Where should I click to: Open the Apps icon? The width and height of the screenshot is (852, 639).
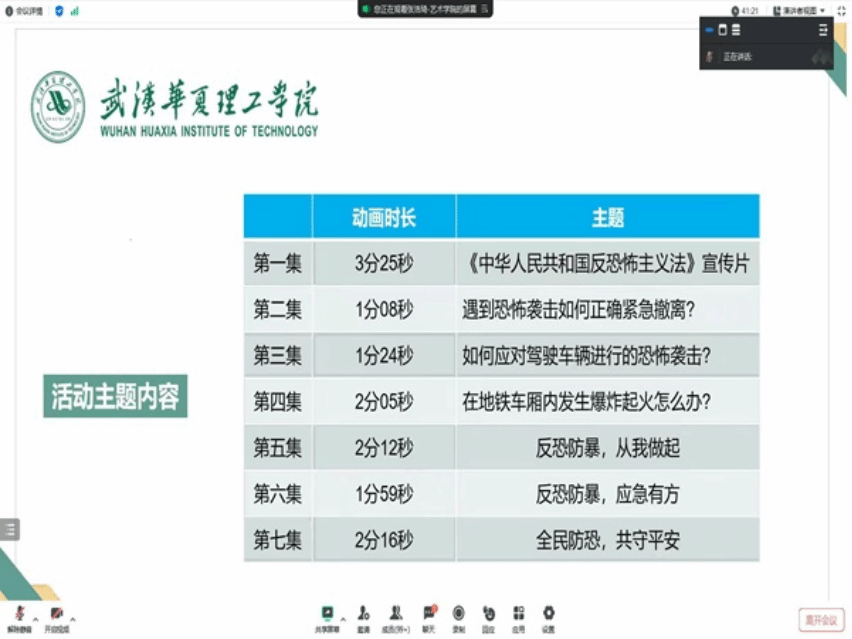click(518, 614)
